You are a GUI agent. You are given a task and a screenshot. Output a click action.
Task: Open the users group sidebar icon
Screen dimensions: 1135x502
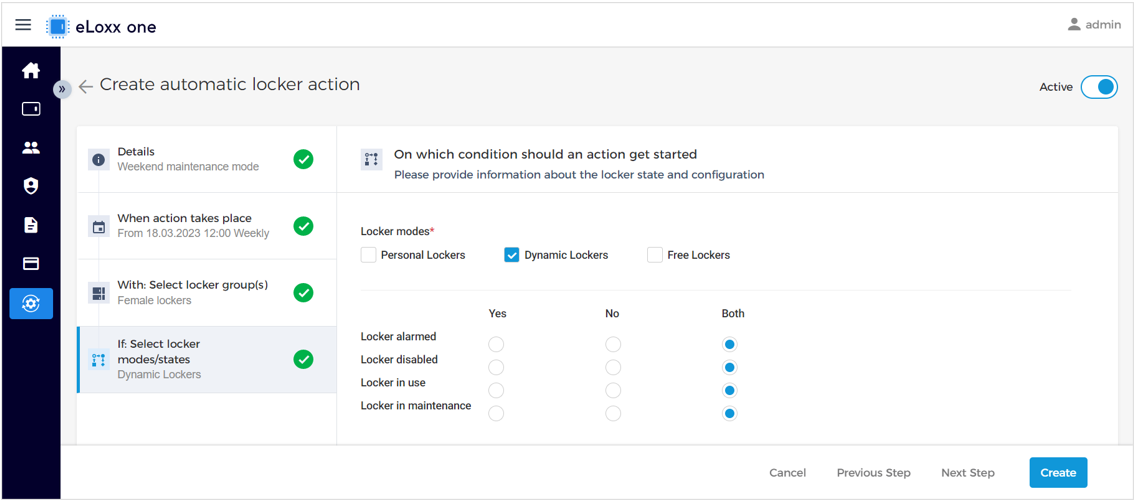pos(30,148)
